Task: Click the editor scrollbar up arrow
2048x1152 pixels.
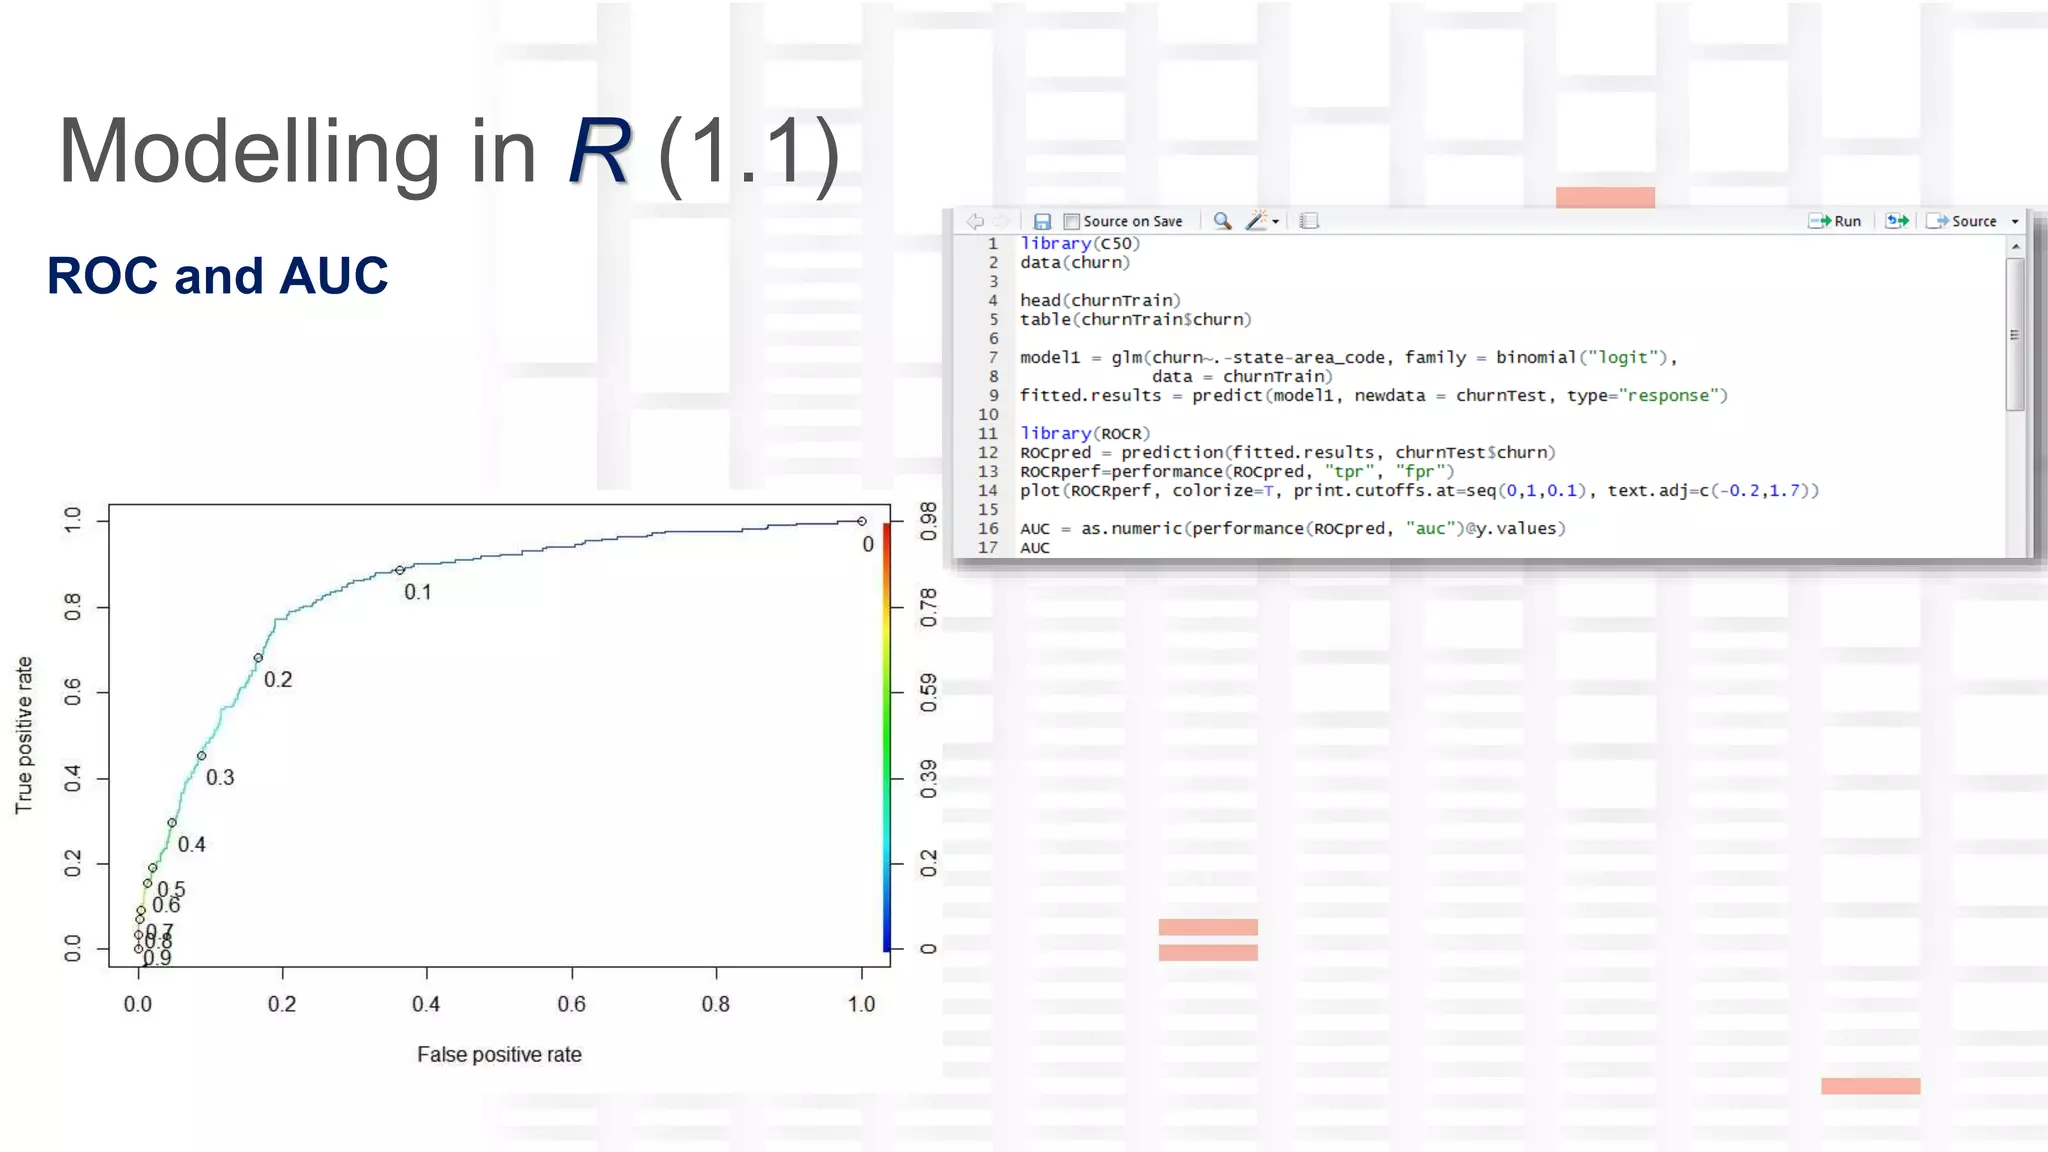Action: (2016, 246)
